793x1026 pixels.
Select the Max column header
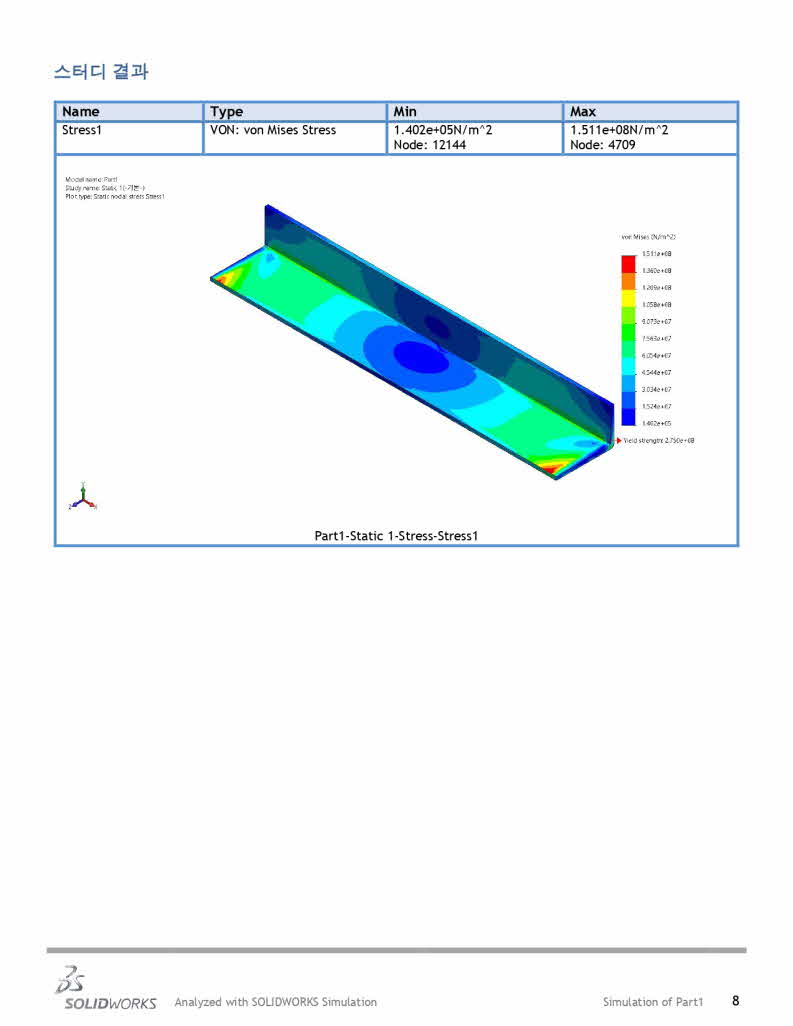pyautogui.click(x=583, y=112)
